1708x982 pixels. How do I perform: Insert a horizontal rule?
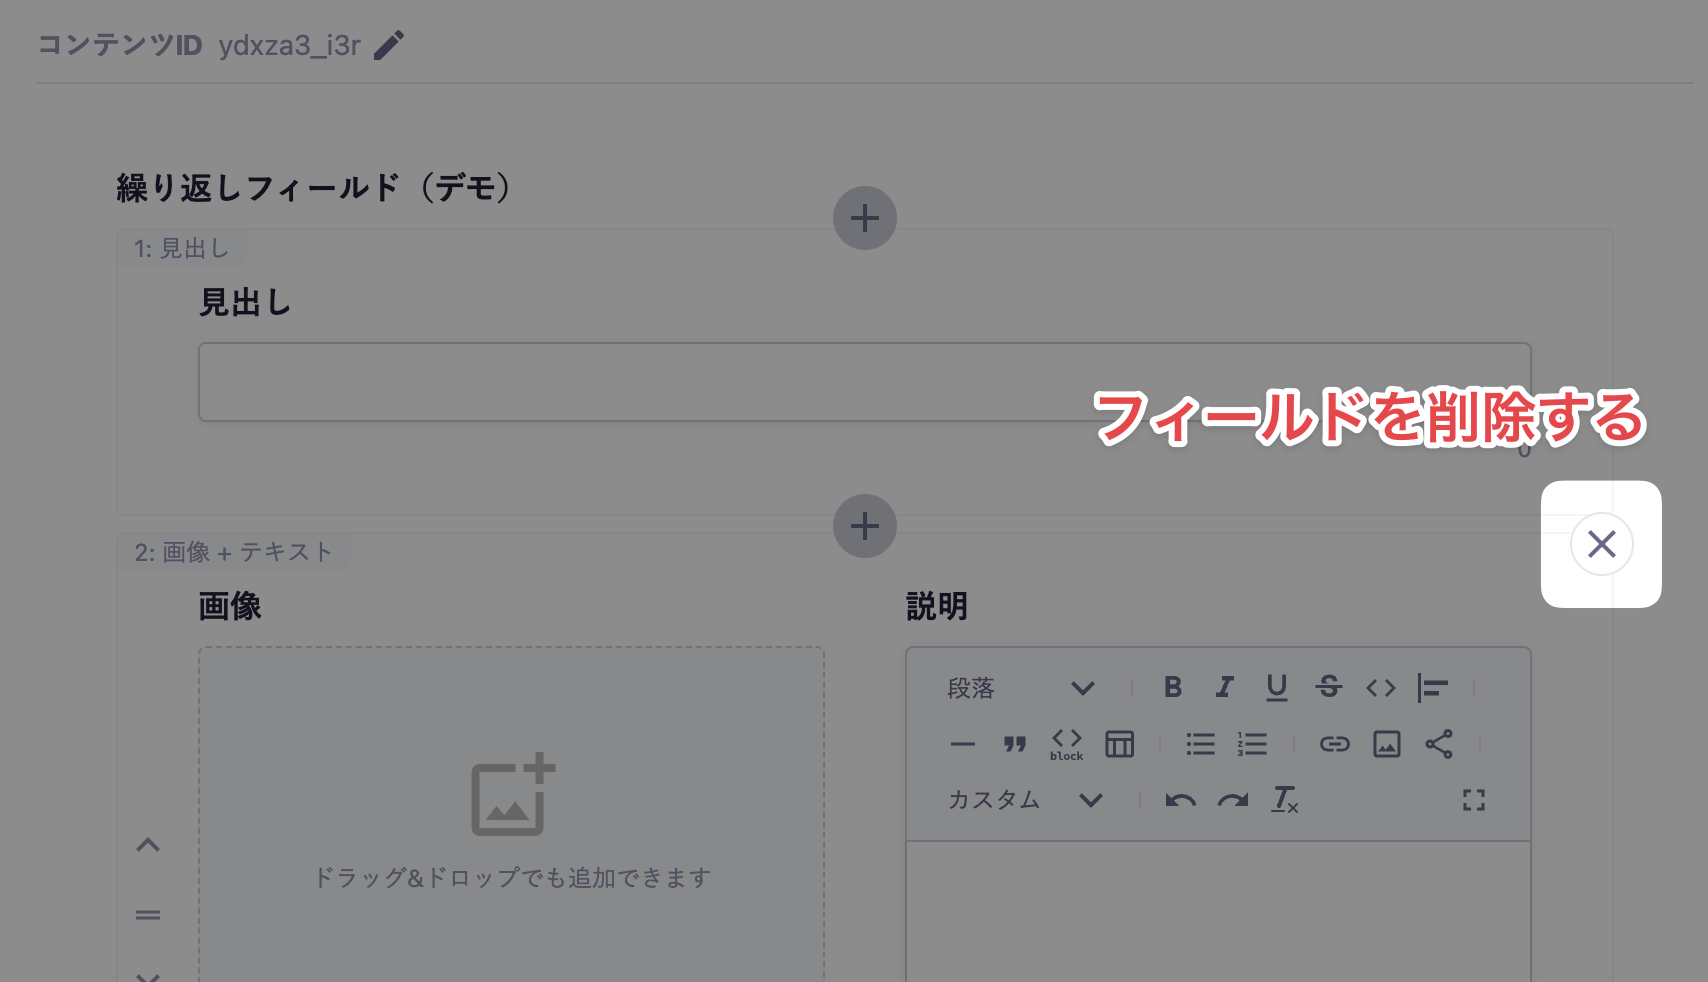pyautogui.click(x=963, y=744)
